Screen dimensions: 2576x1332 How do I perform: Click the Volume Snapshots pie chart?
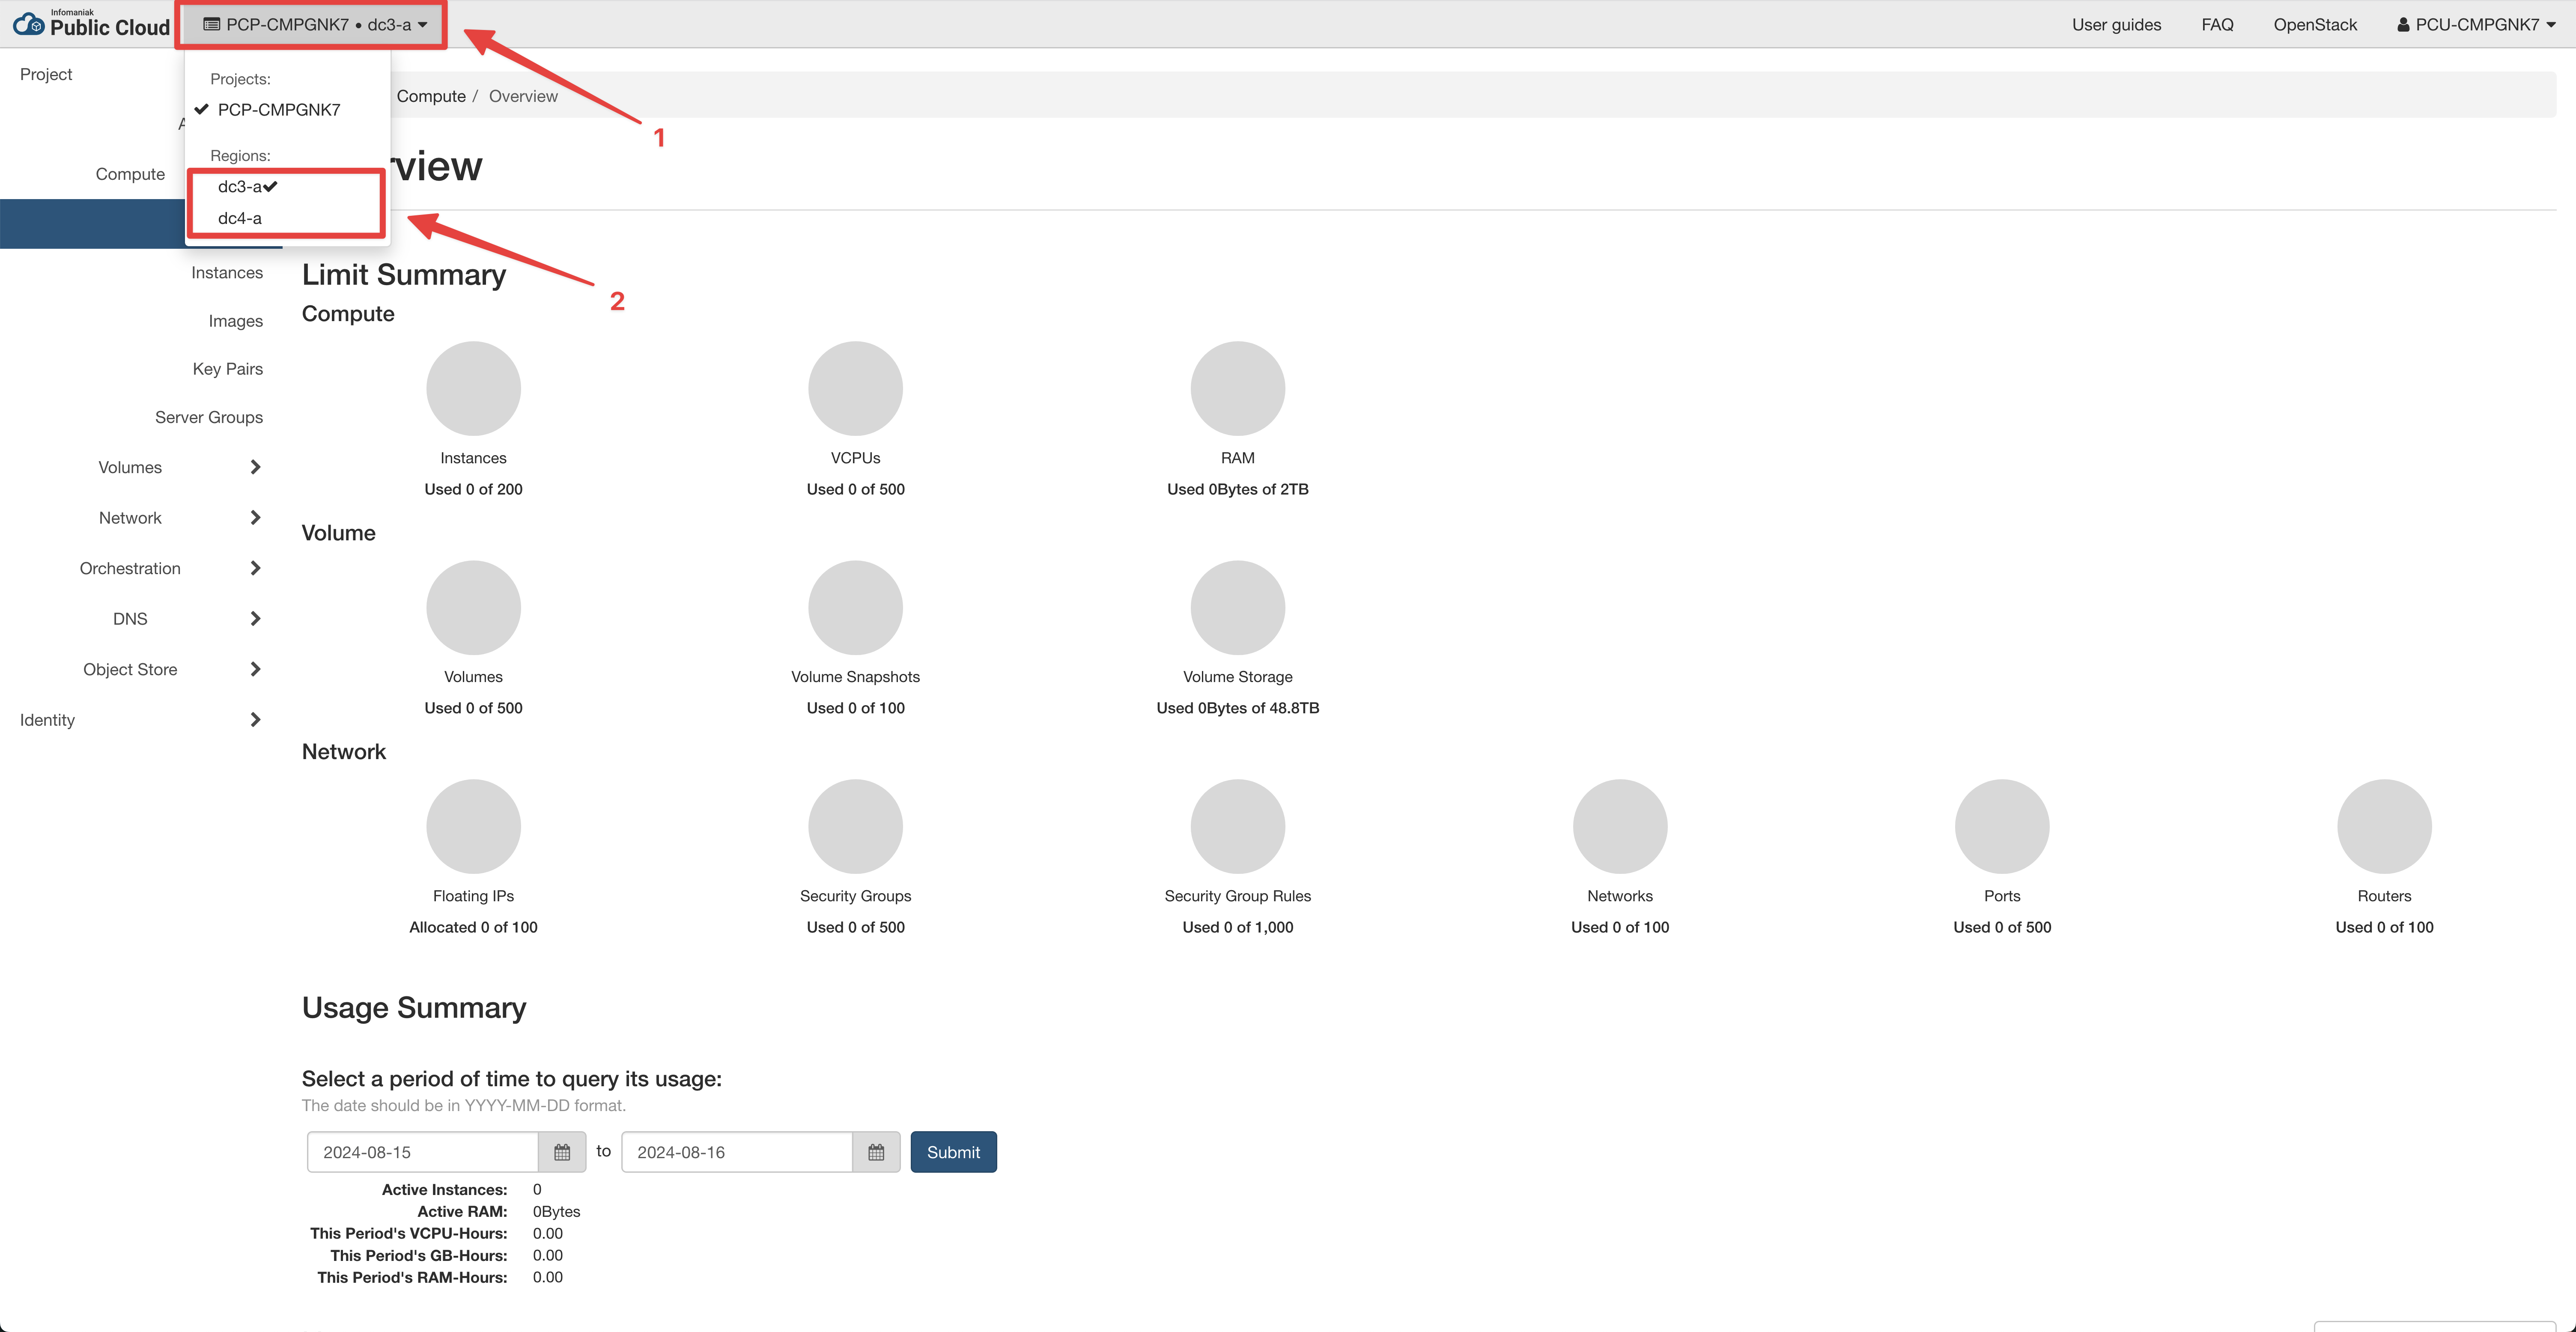pyautogui.click(x=855, y=607)
